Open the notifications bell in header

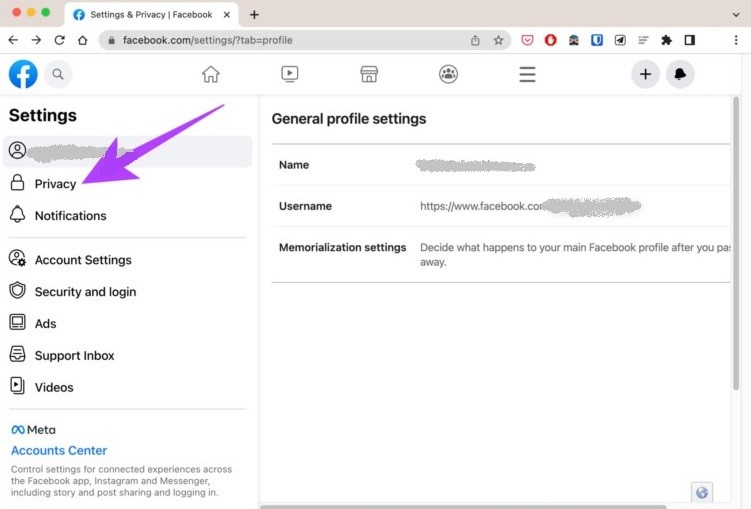click(x=680, y=74)
